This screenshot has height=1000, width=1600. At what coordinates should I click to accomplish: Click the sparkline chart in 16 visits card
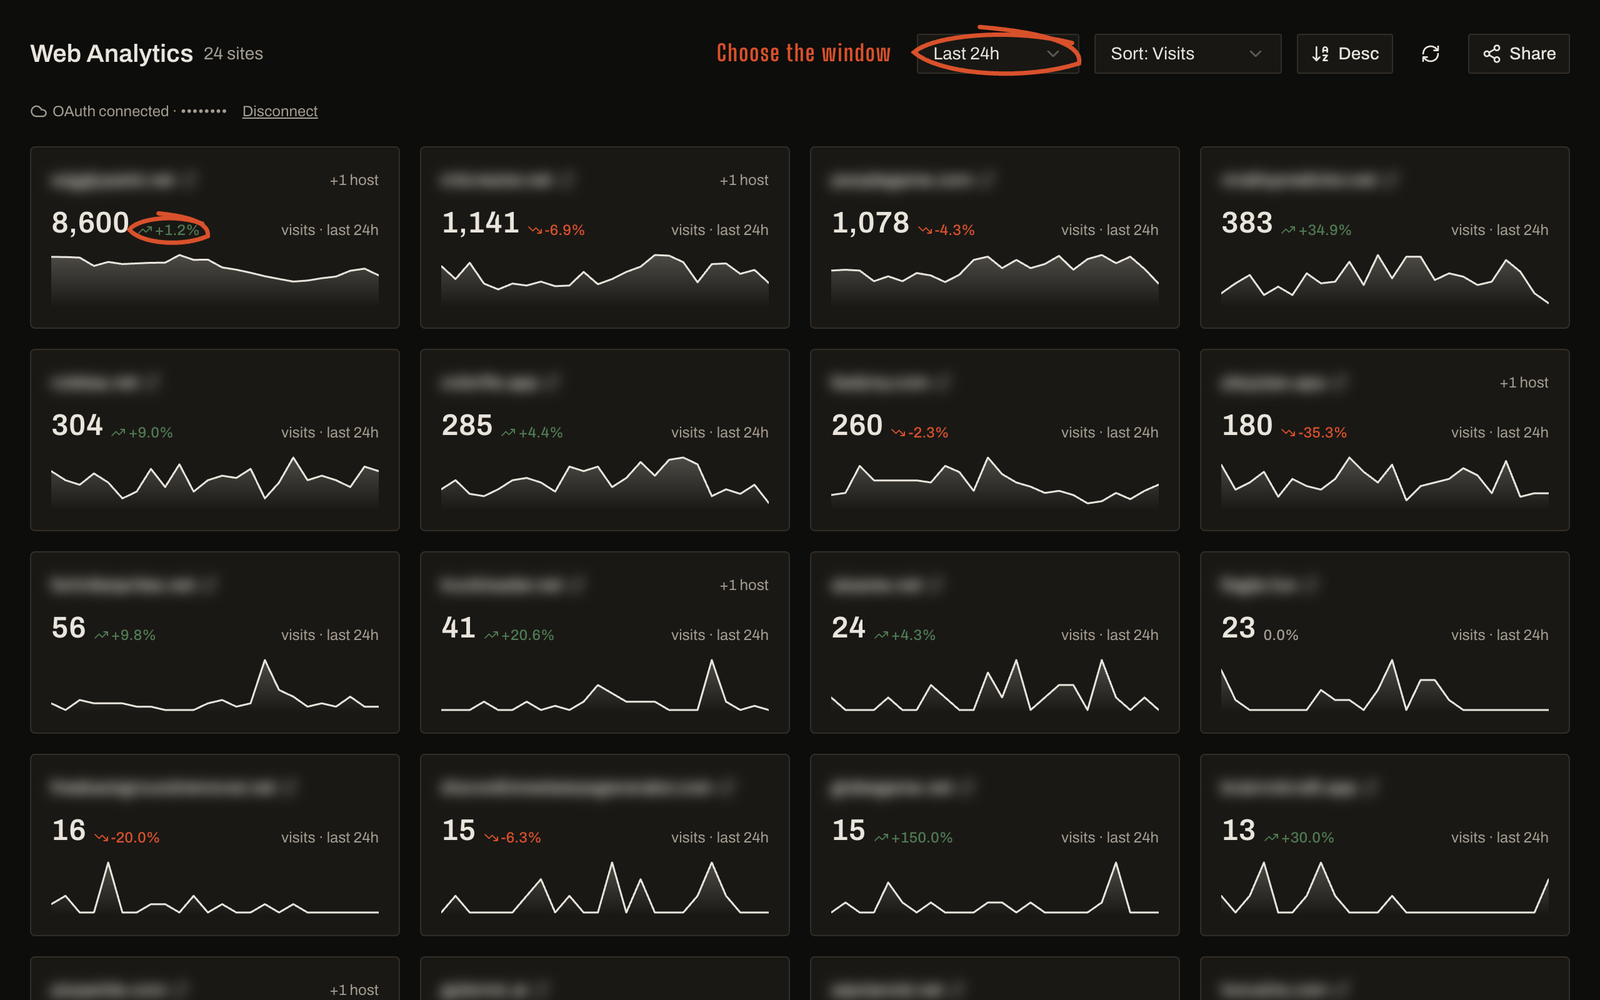pyautogui.click(x=215, y=887)
